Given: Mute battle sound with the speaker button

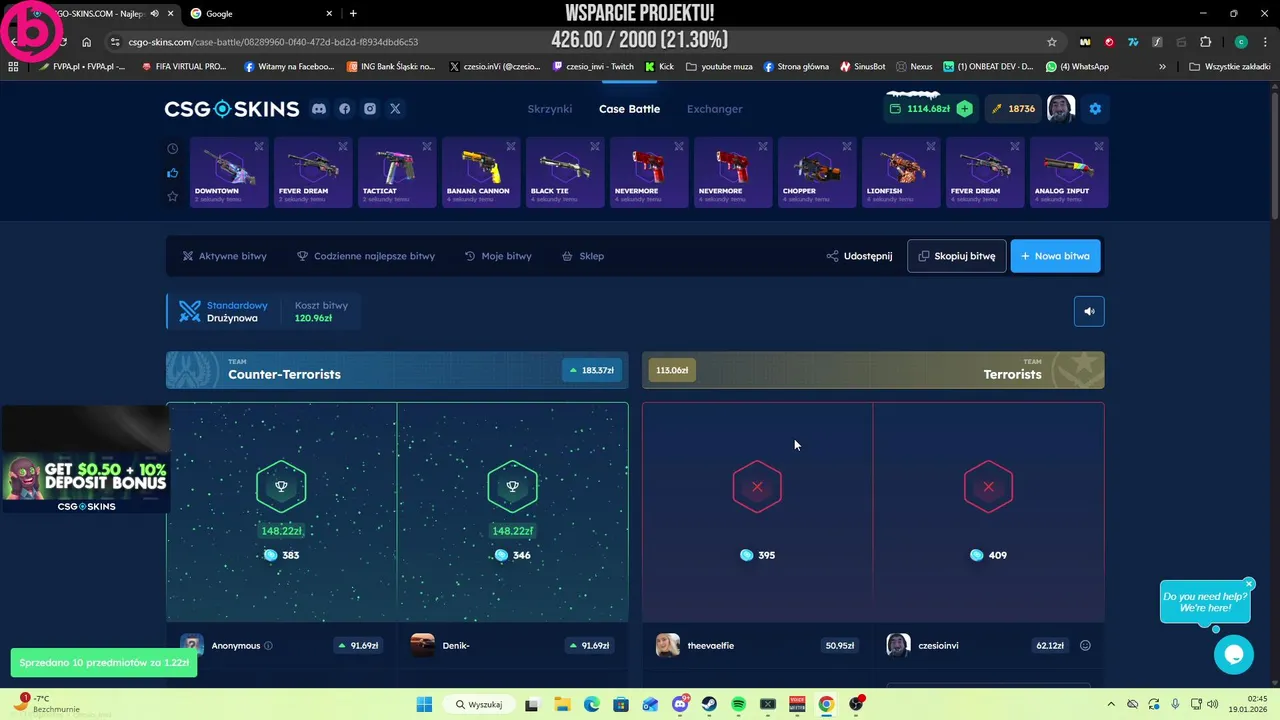Looking at the screenshot, I should pos(1089,311).
